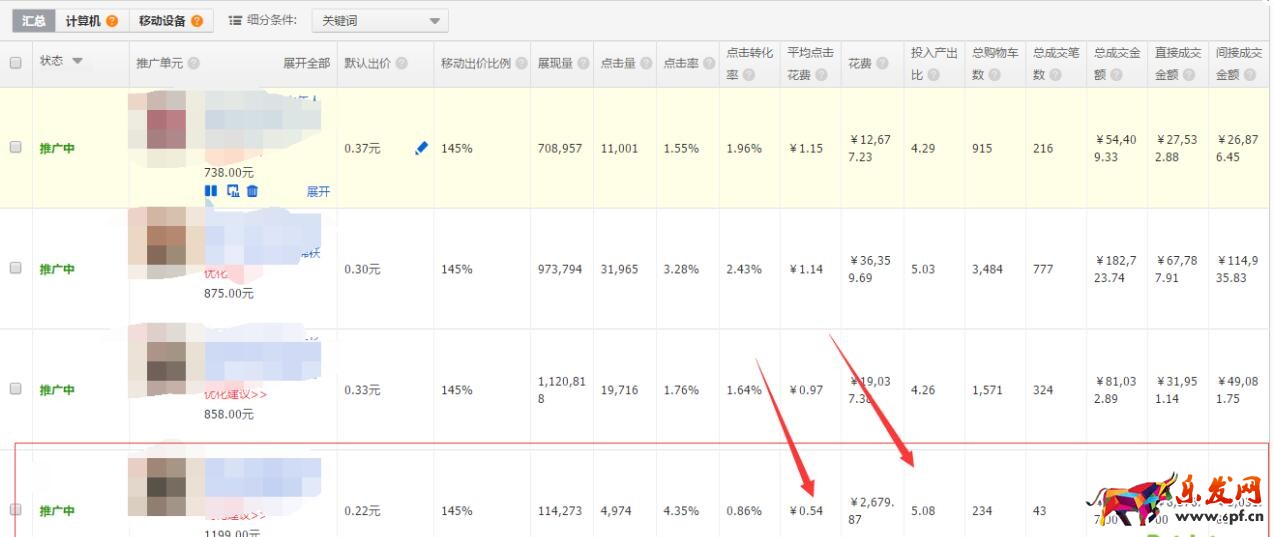Viewport: 1274px width, 537px height.
Task: Click help icon next to 展现量 header
Action: click(583, 63)
